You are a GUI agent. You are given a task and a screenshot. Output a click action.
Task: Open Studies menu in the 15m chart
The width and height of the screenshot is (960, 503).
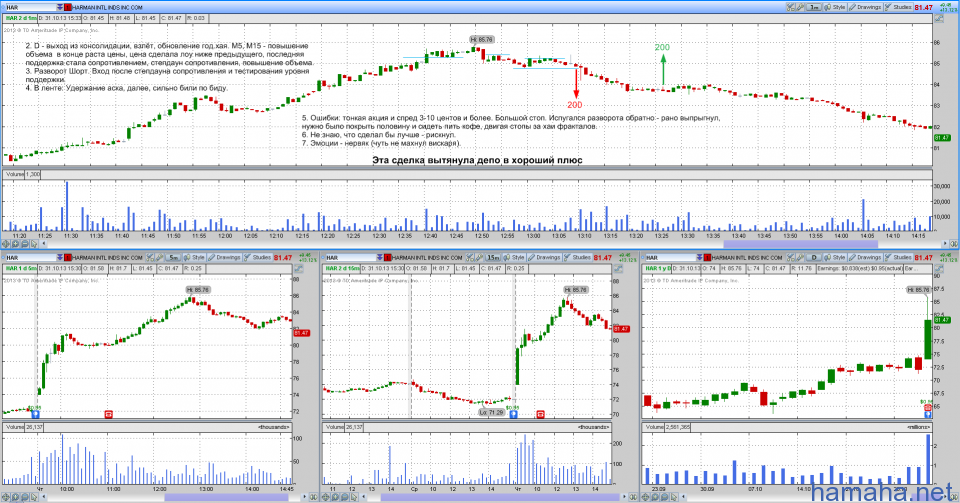tap(577, 257)
